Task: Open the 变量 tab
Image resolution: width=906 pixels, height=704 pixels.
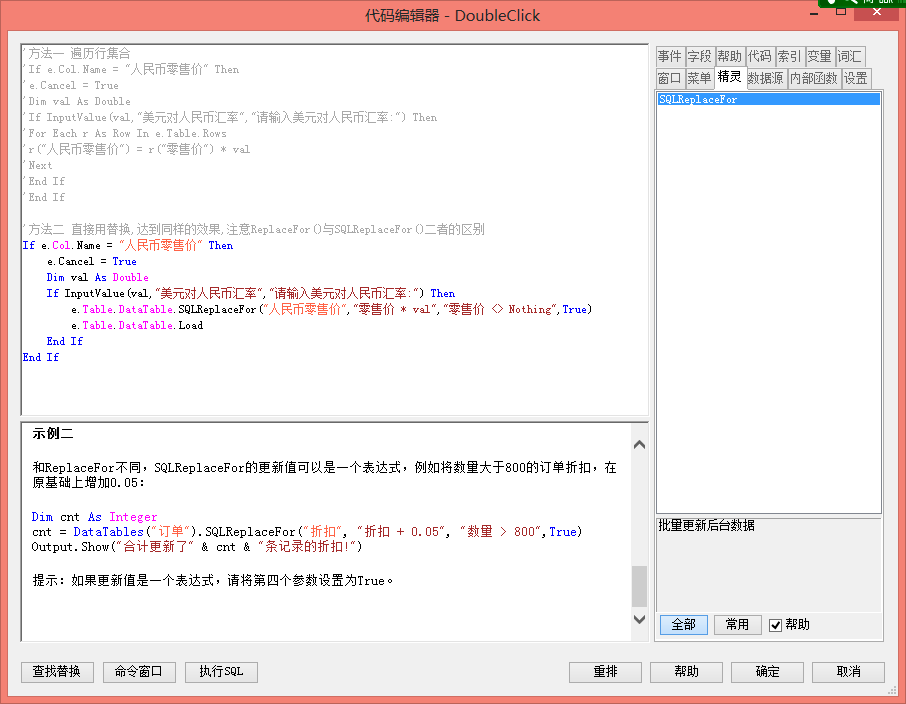Action: pos(819,57)
